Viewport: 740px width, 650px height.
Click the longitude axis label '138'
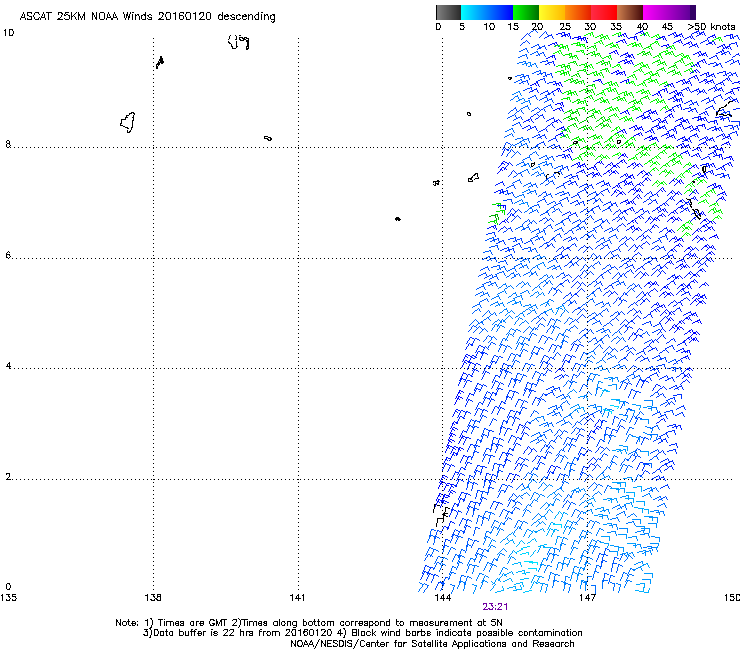click(x=153, y=598)
